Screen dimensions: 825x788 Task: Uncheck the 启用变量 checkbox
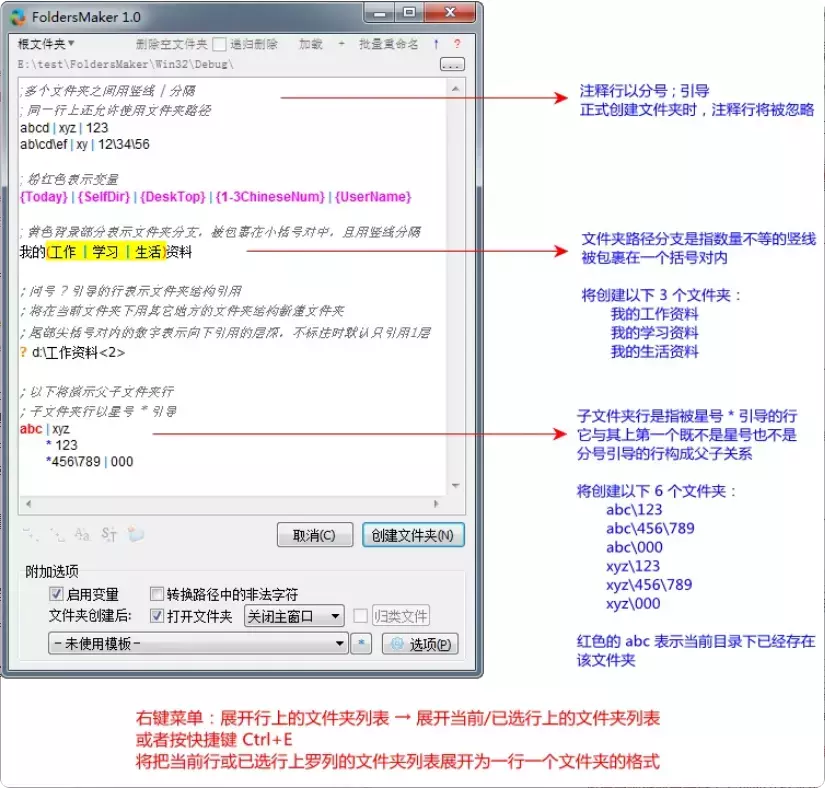[x=57, y=594]
